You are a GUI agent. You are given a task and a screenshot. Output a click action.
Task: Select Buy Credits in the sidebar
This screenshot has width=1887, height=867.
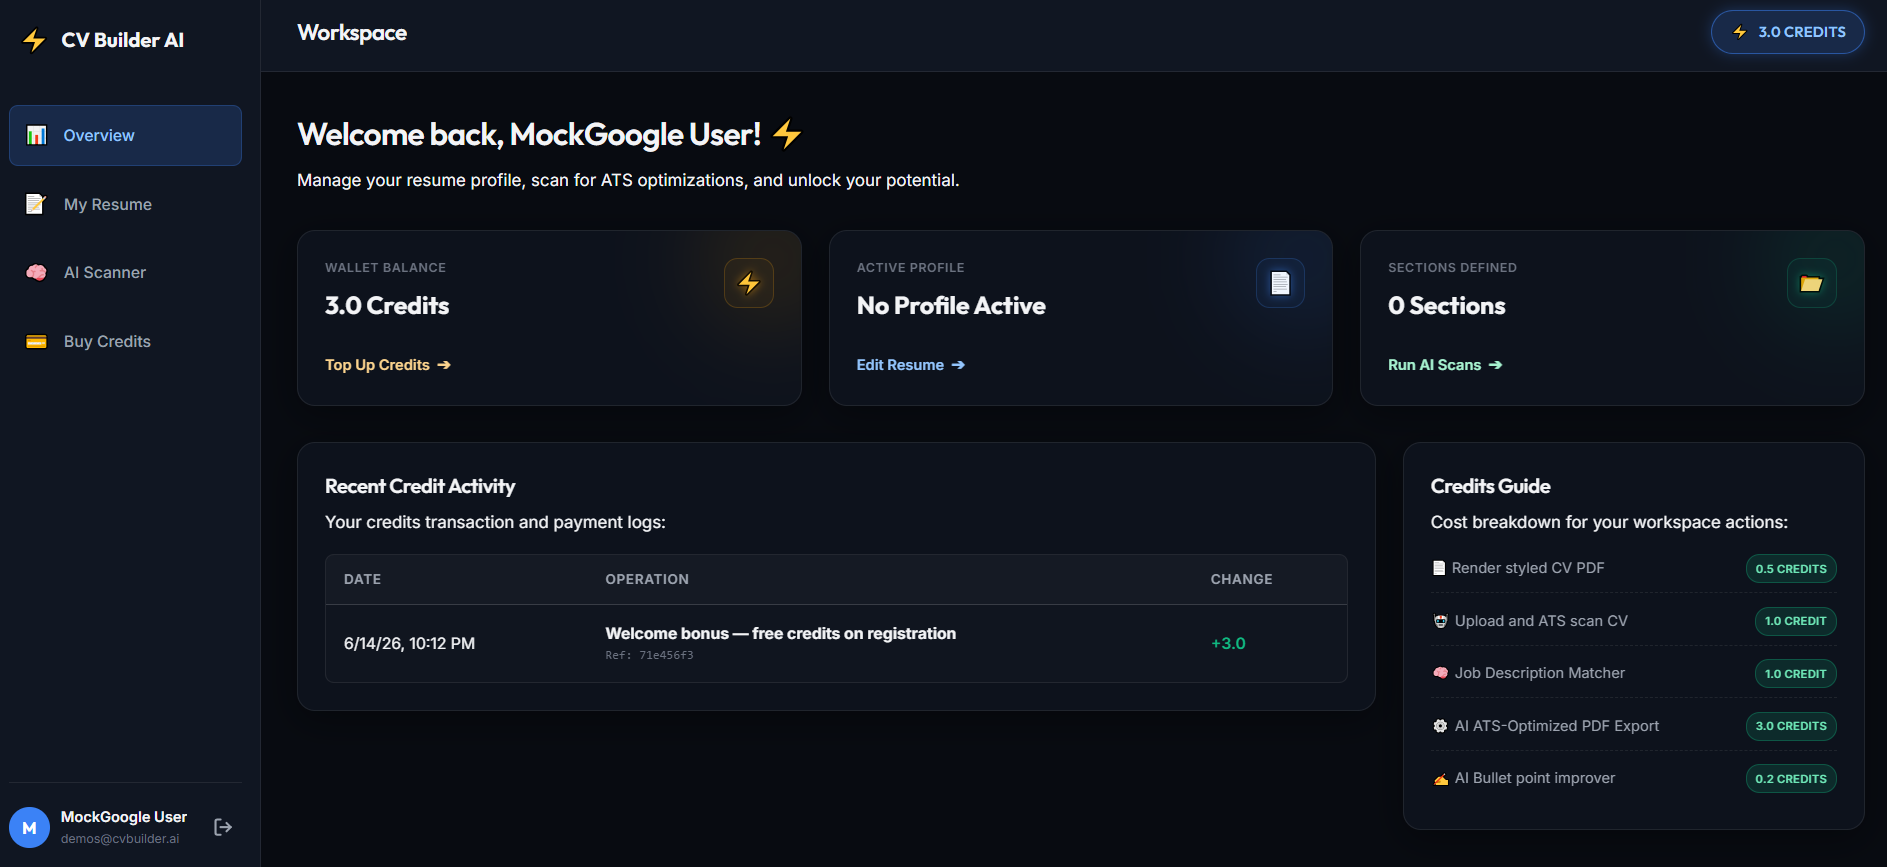click(x=125, y=341)
